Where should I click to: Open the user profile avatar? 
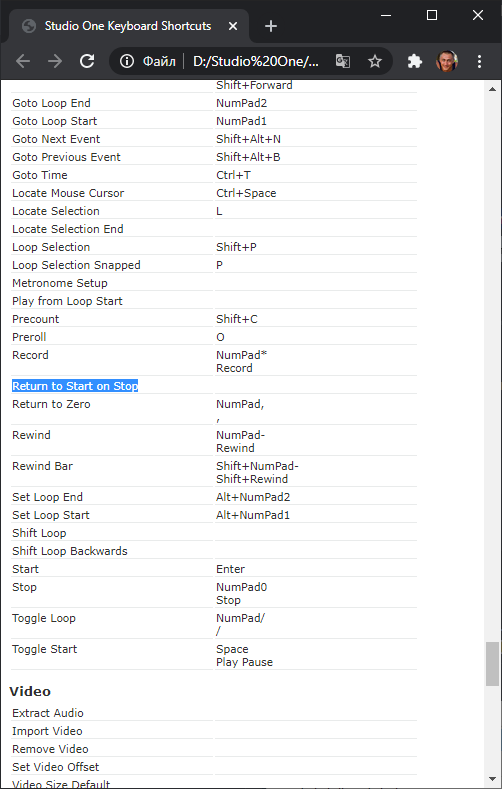coord(447,61)
